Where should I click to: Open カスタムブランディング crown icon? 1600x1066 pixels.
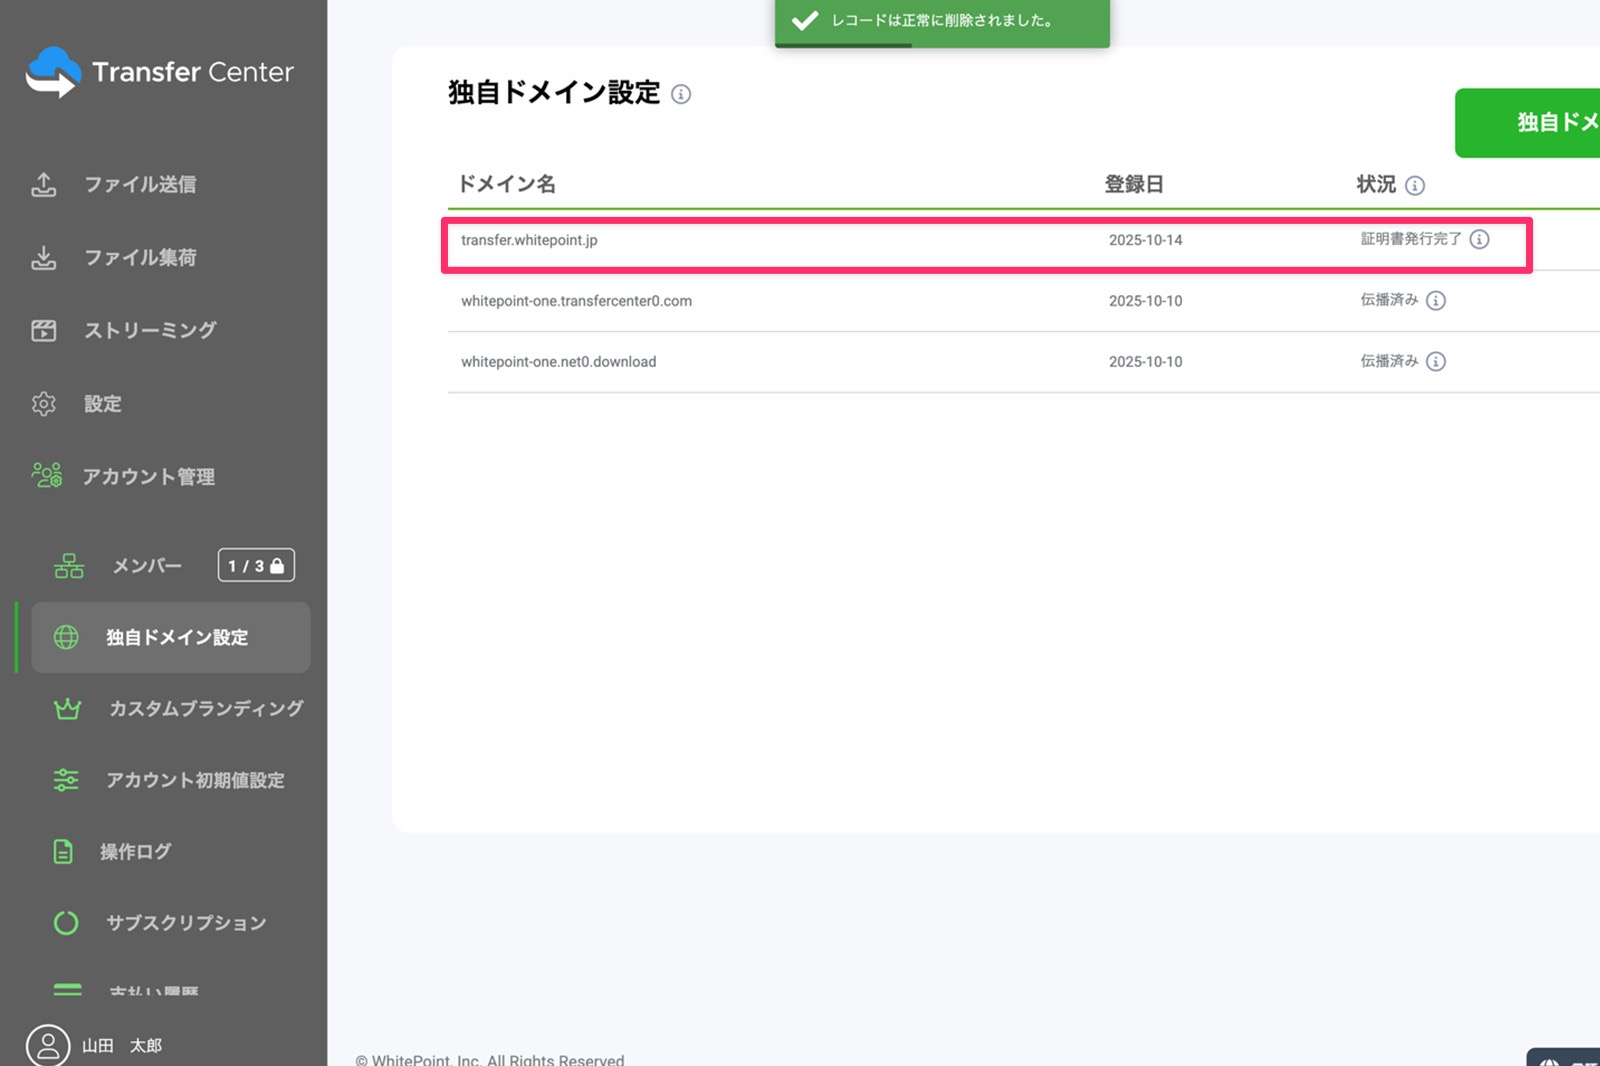[67, 709]
